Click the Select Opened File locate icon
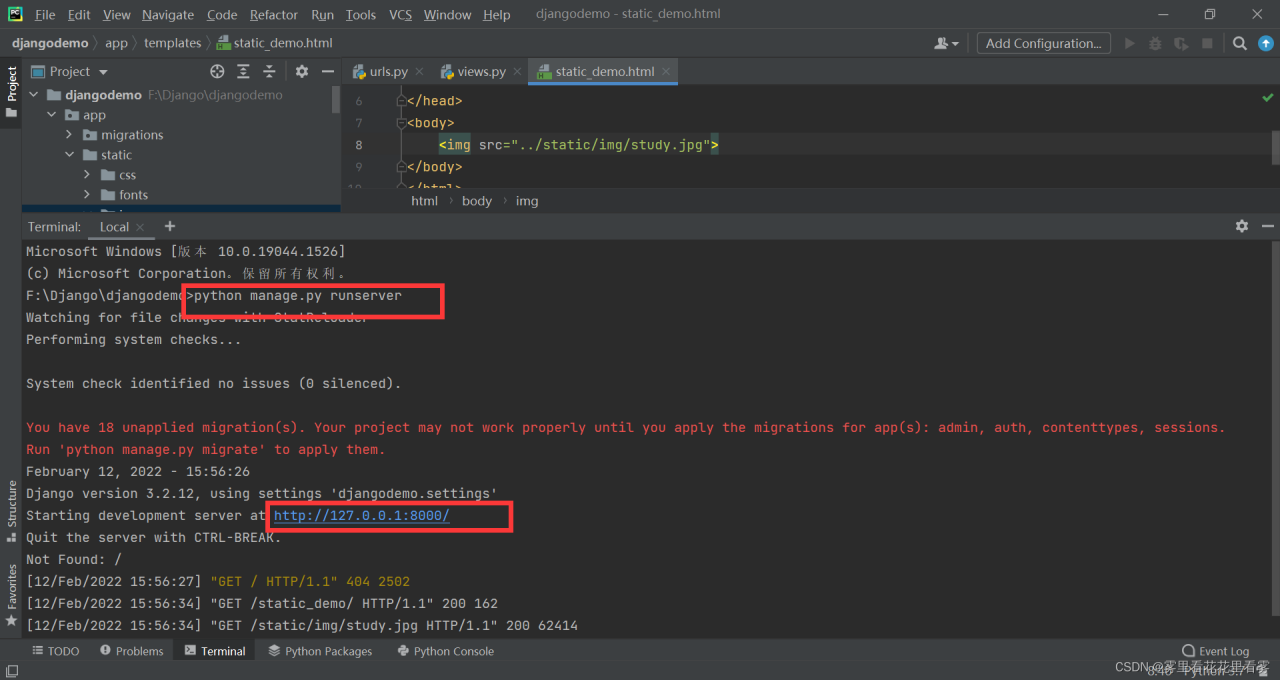 coord(217,71)
